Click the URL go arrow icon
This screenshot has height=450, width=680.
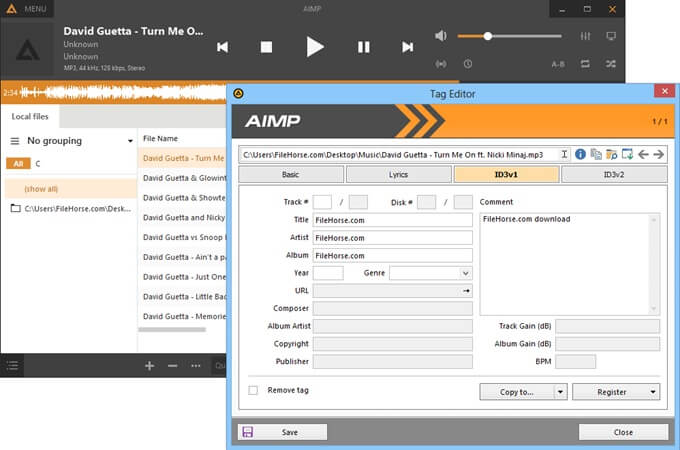(x=466, y=291)
